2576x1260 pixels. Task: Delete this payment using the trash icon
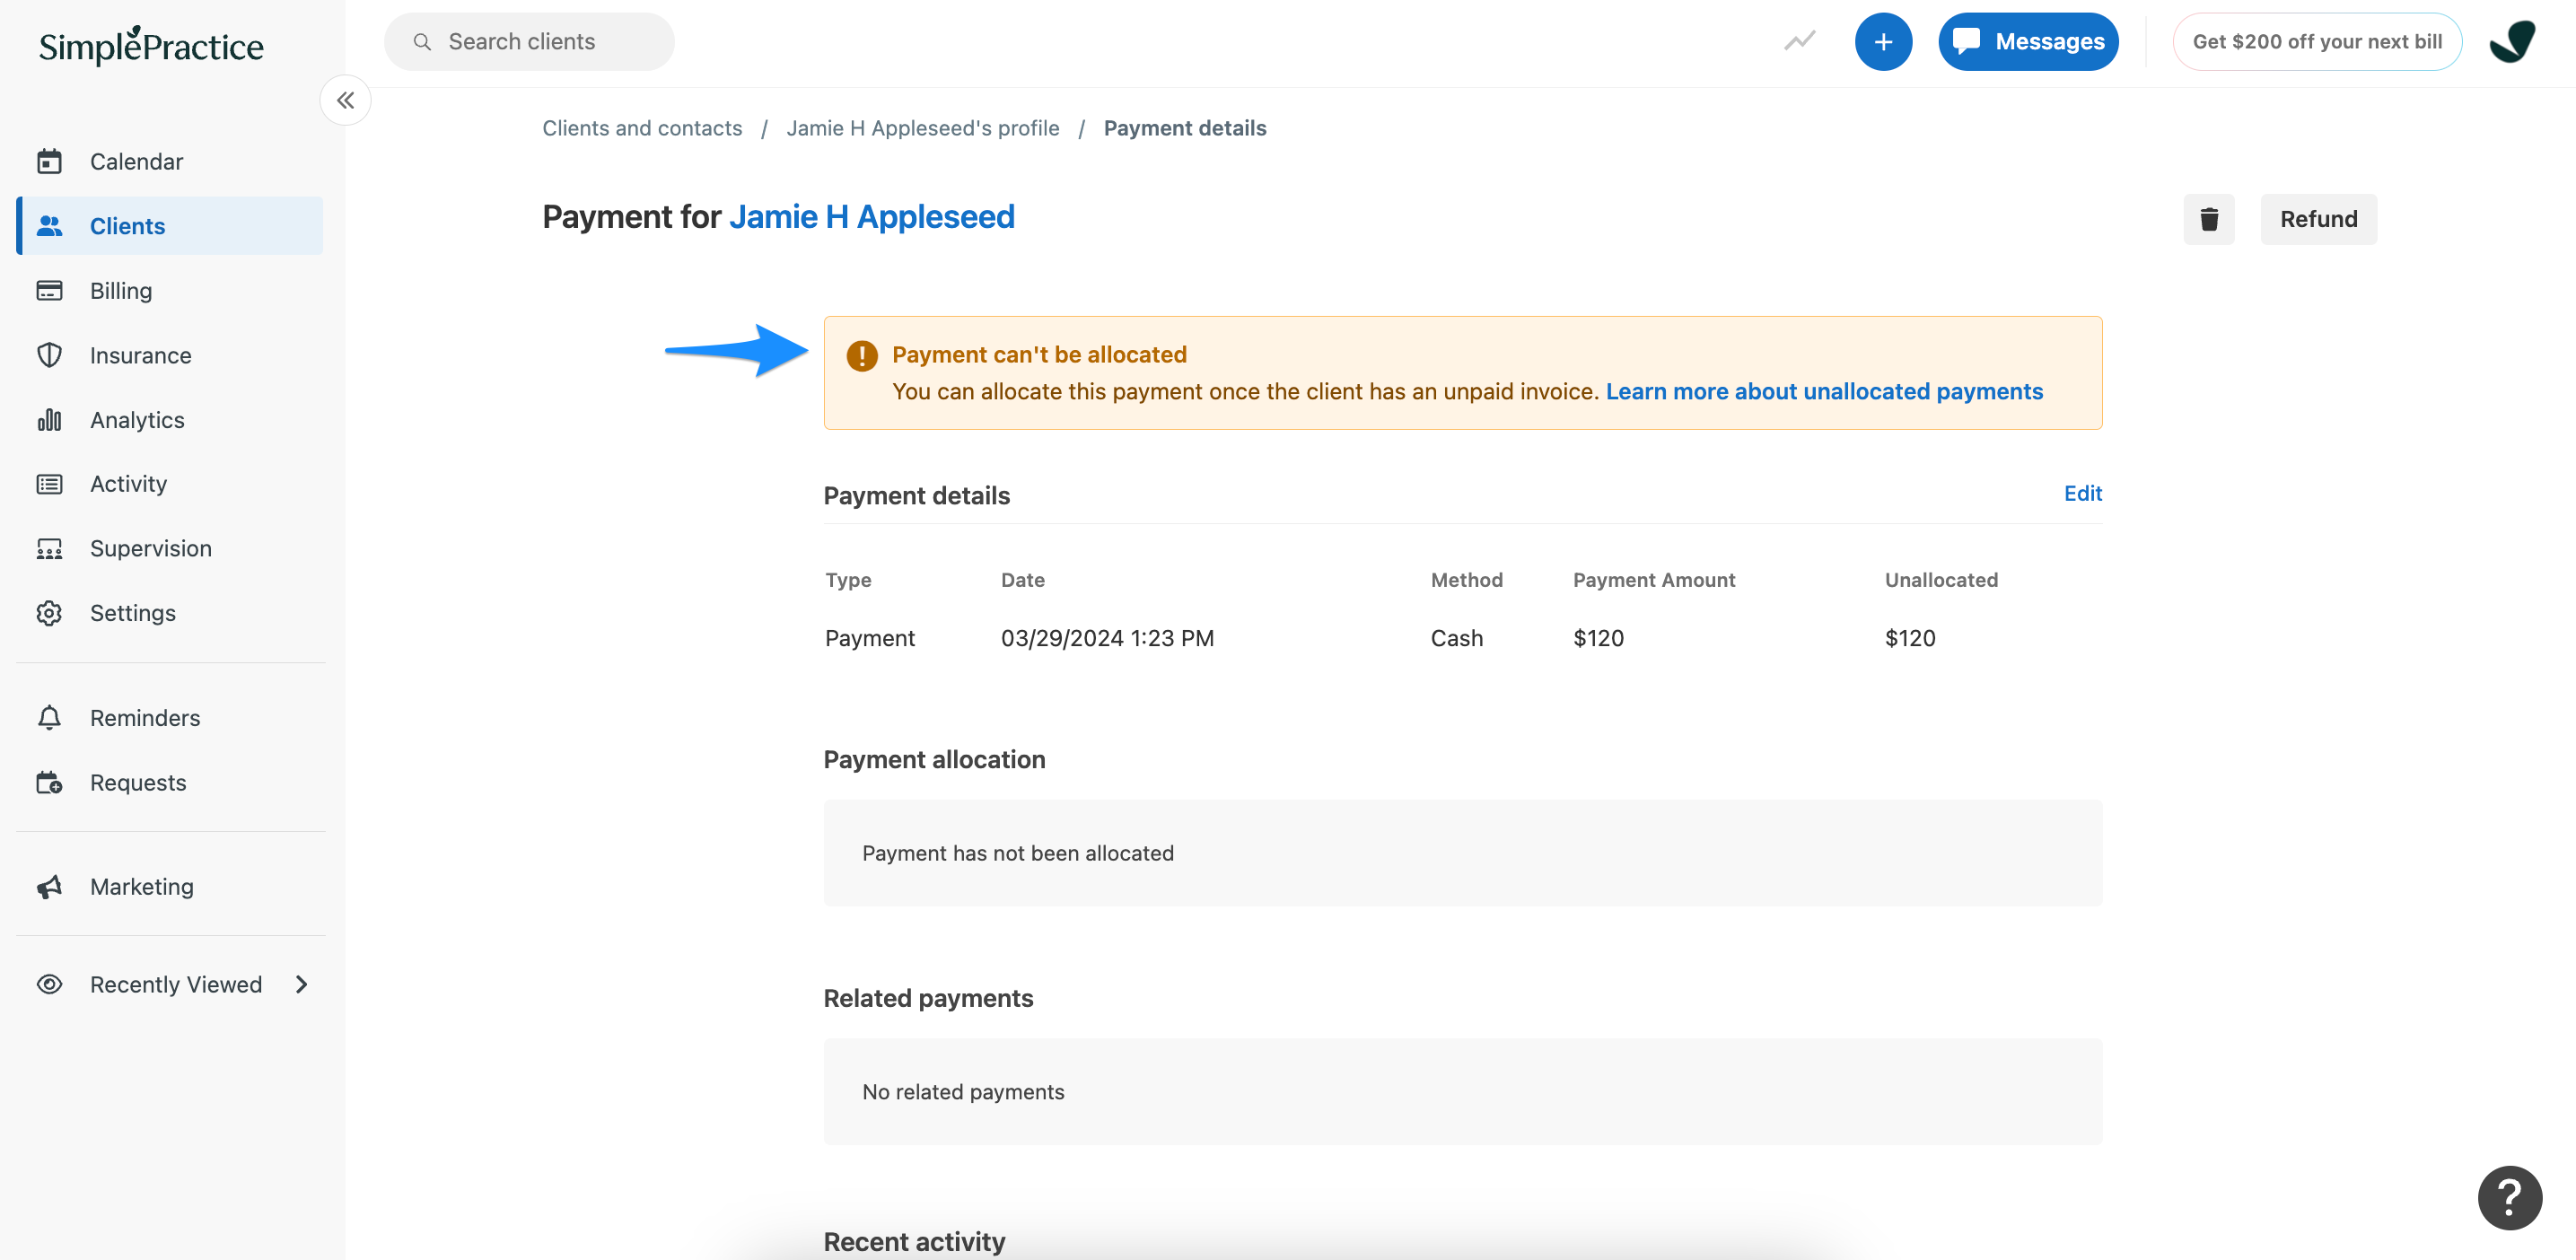point(2209,219)
